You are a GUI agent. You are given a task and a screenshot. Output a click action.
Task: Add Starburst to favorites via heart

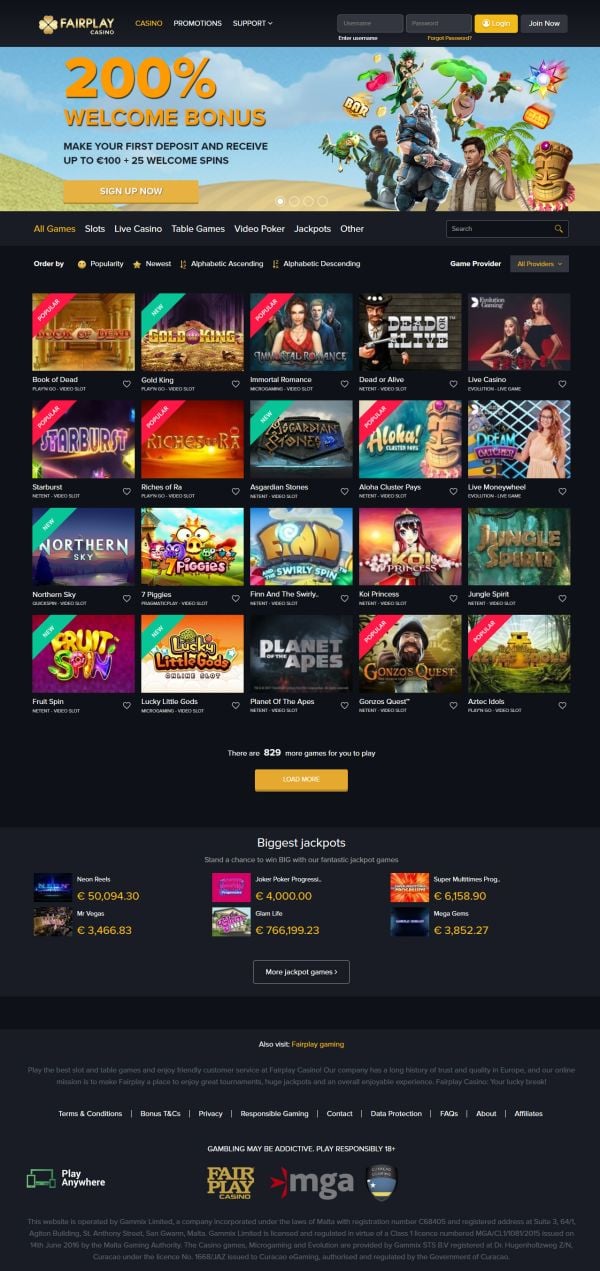127,491
